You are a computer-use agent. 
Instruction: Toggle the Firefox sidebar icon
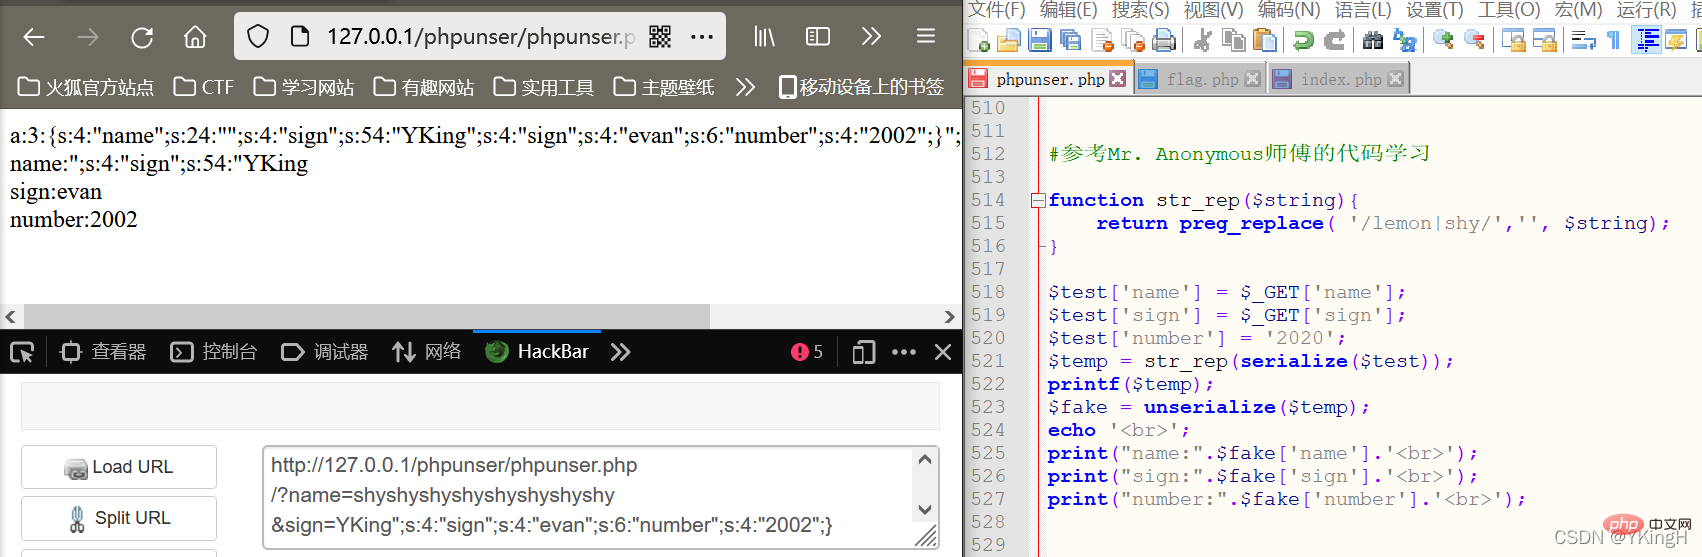818,37
